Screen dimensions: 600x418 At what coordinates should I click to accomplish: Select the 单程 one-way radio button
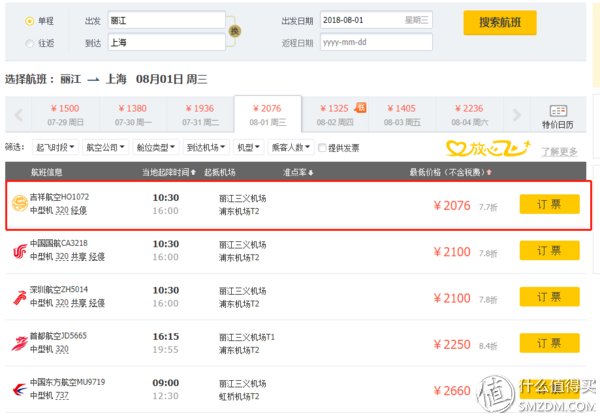[x=29, y=21]
